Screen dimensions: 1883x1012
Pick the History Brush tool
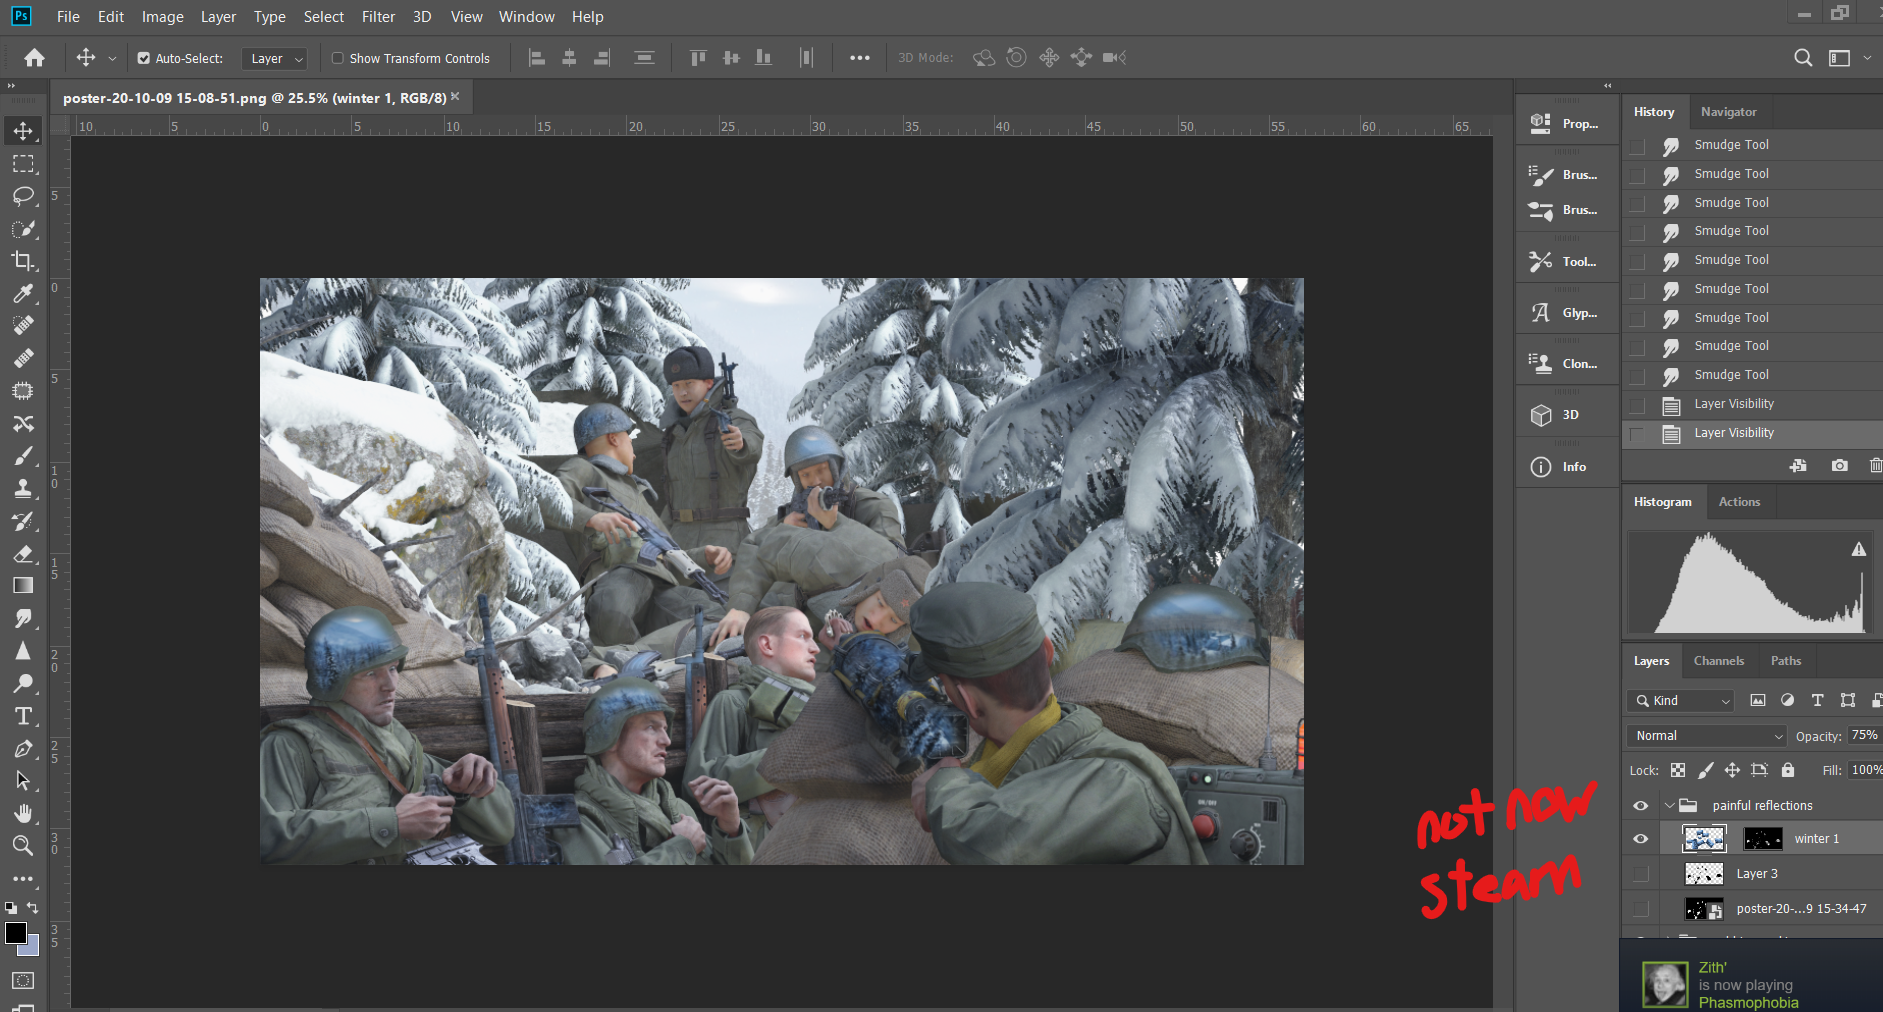click(x=23, y=521)
